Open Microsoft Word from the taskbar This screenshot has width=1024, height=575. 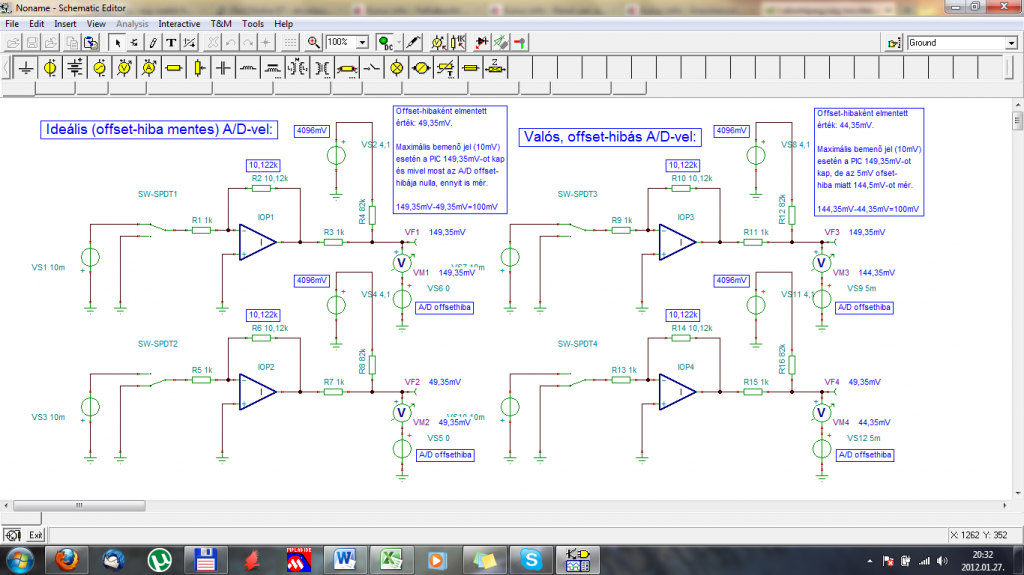344,560
